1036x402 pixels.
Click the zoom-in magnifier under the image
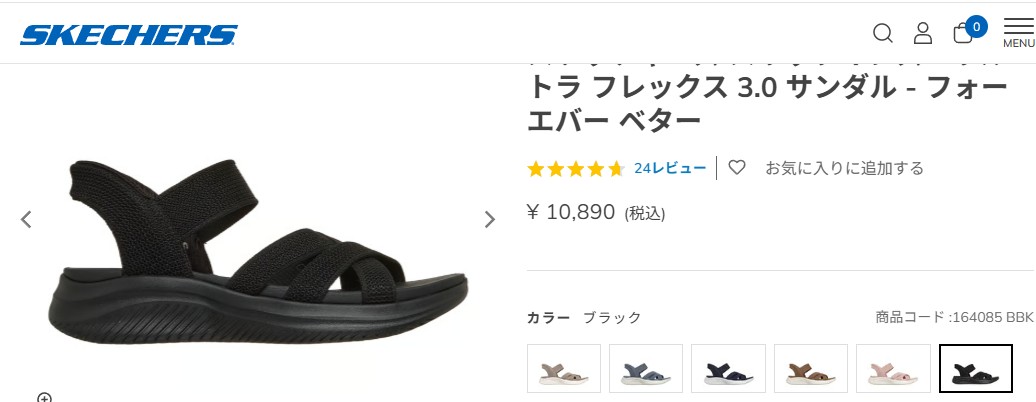pyautogui.click(x=44, y=397)
